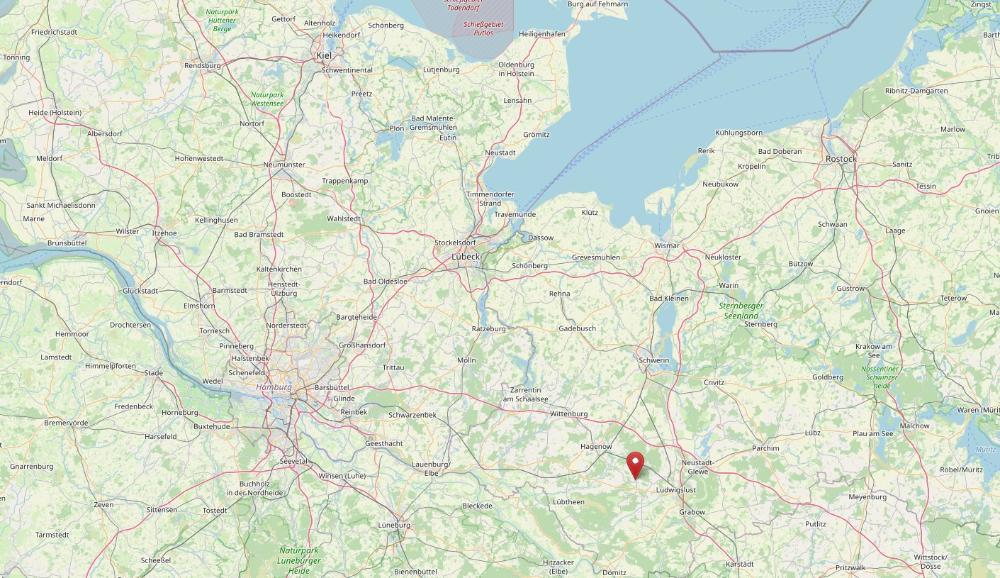Screen dimensions: 1000x578
Task: Click the Güstrow town label
Action: tap(851, 288)
